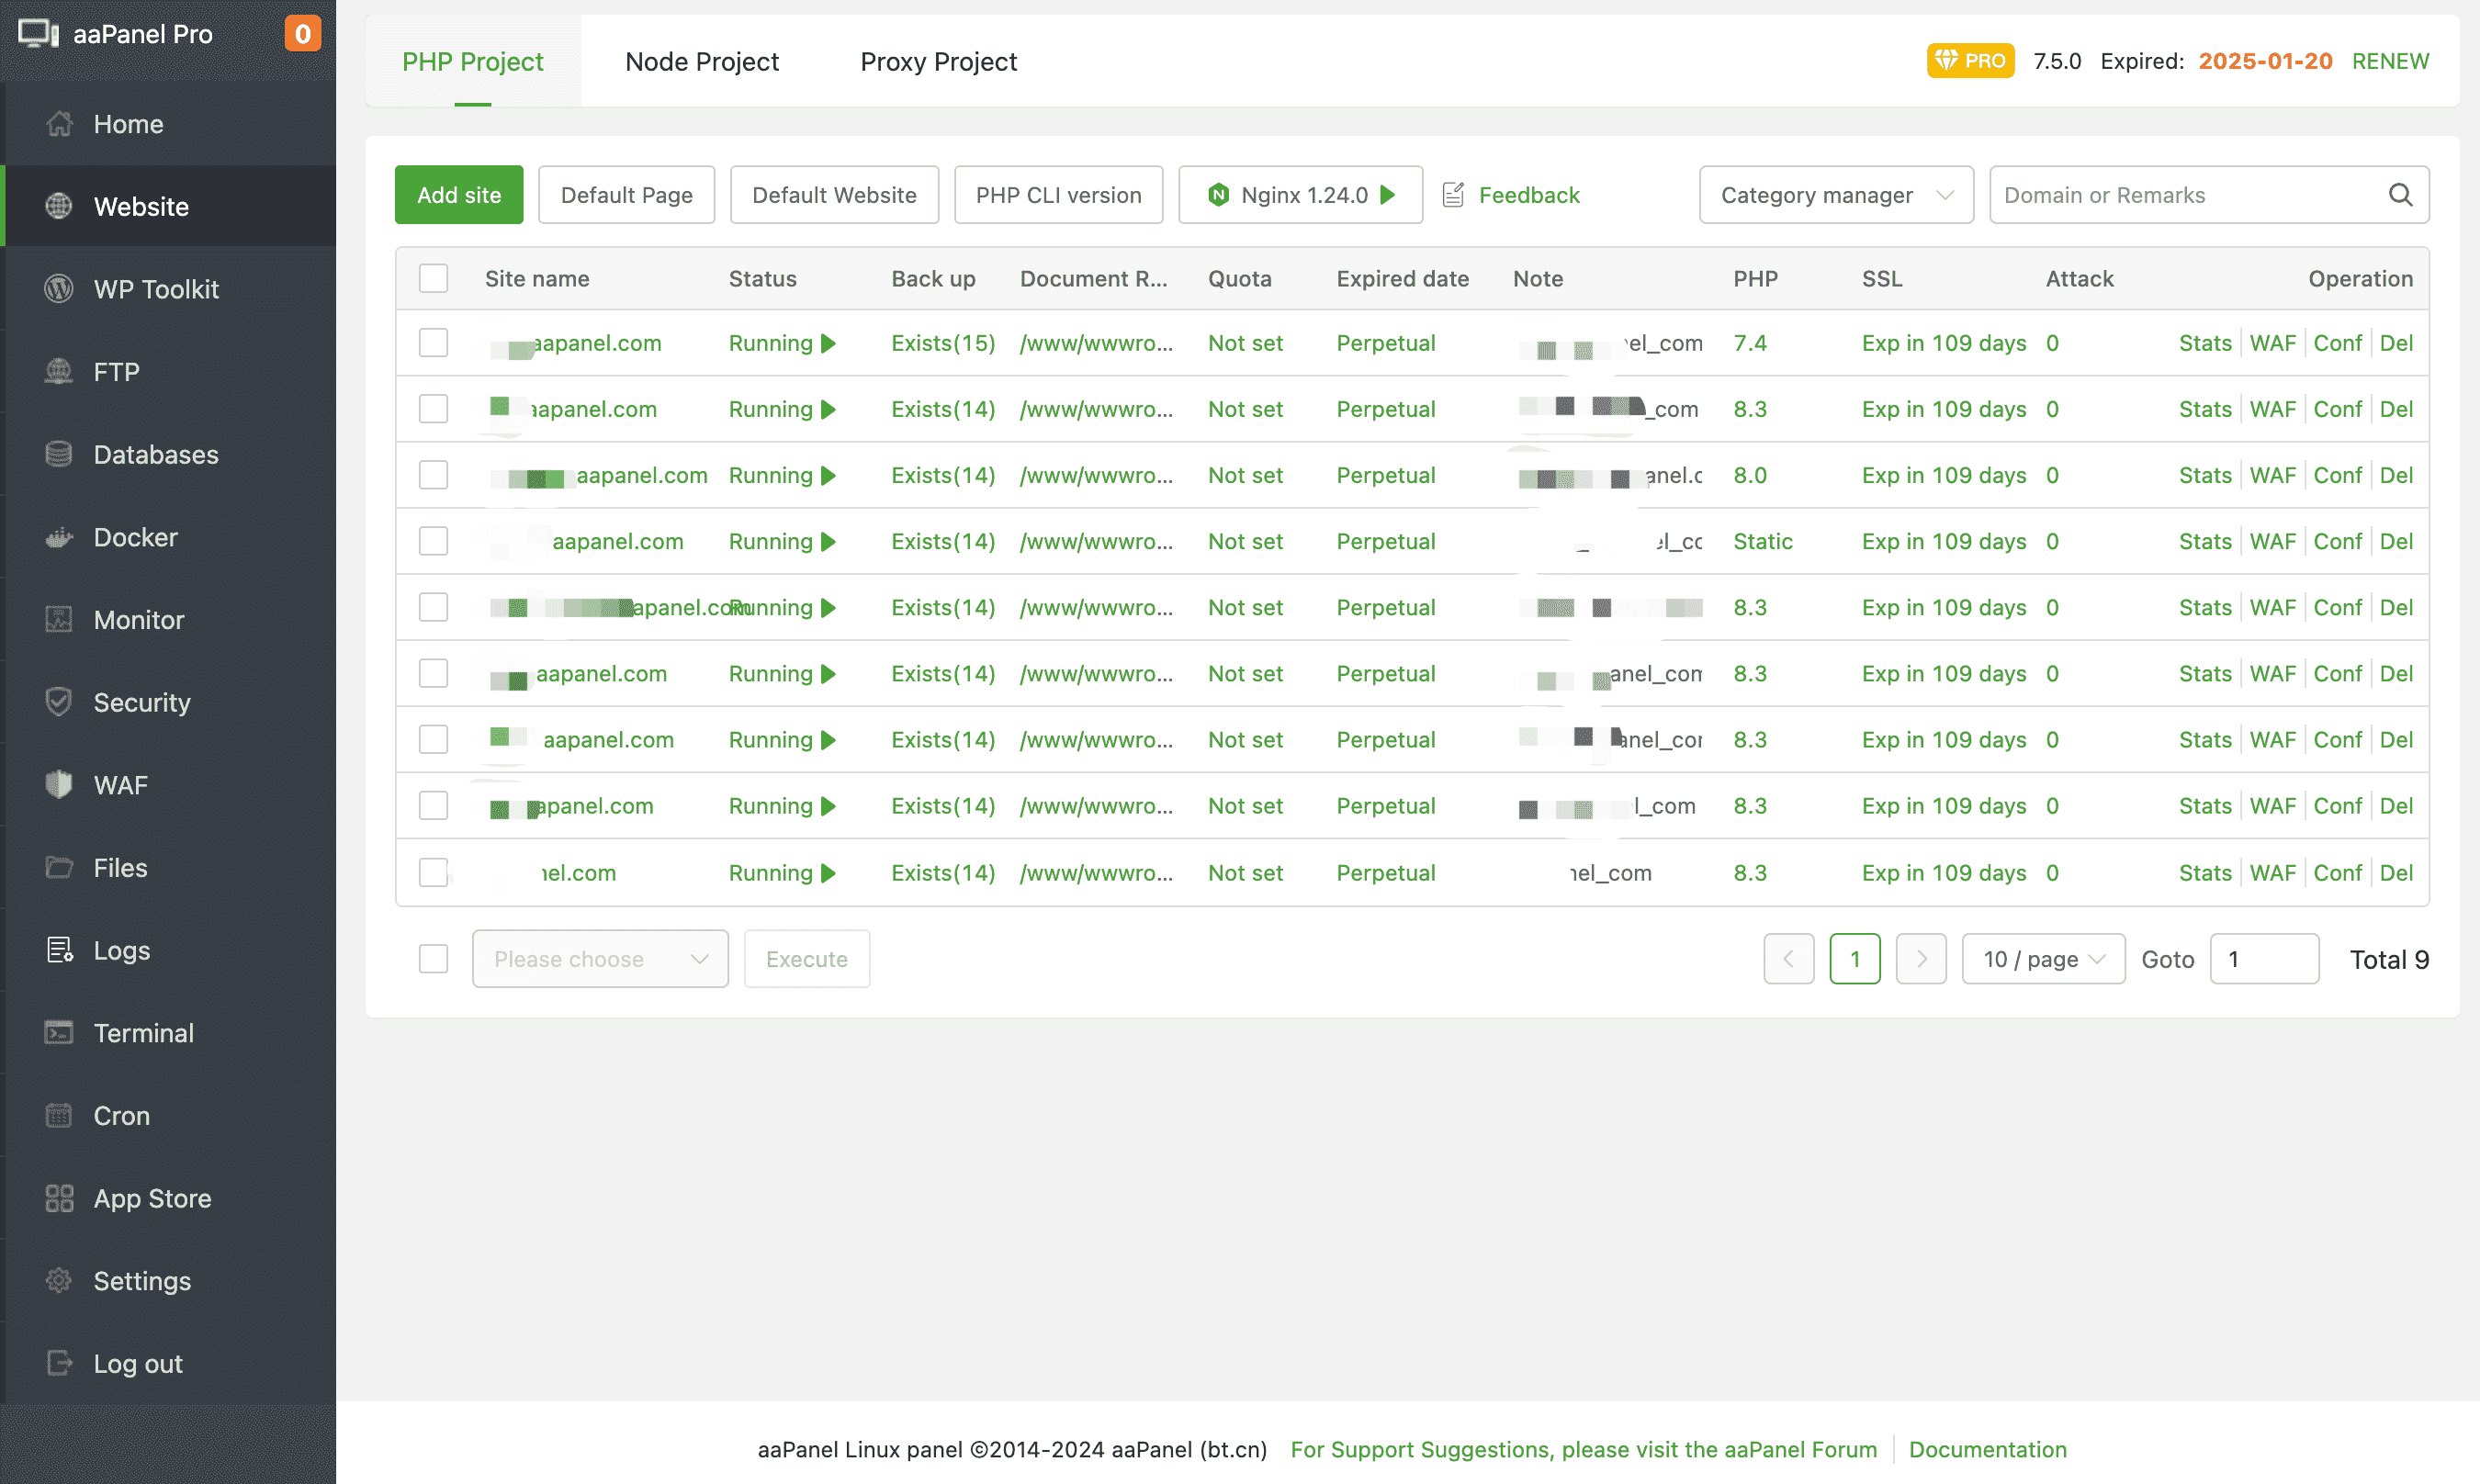The height and width of the screenshot is (1484, 2480).
Task: Open the Please choose batch dropdown
Action: click(600, 959)
